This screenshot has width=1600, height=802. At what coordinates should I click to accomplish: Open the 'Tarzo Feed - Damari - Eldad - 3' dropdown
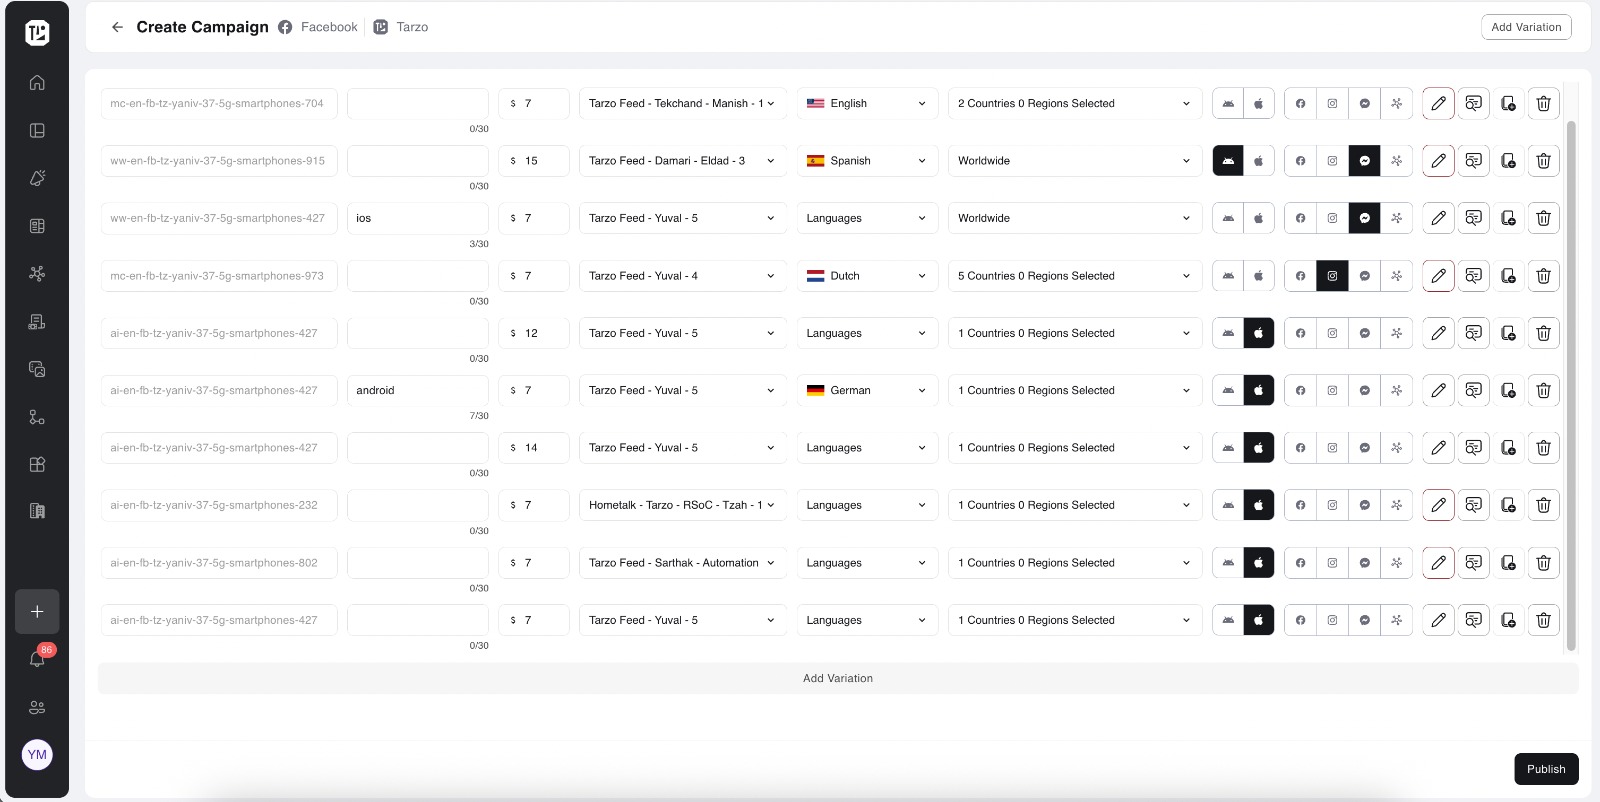pyautogui.click(x=681, y=161)
